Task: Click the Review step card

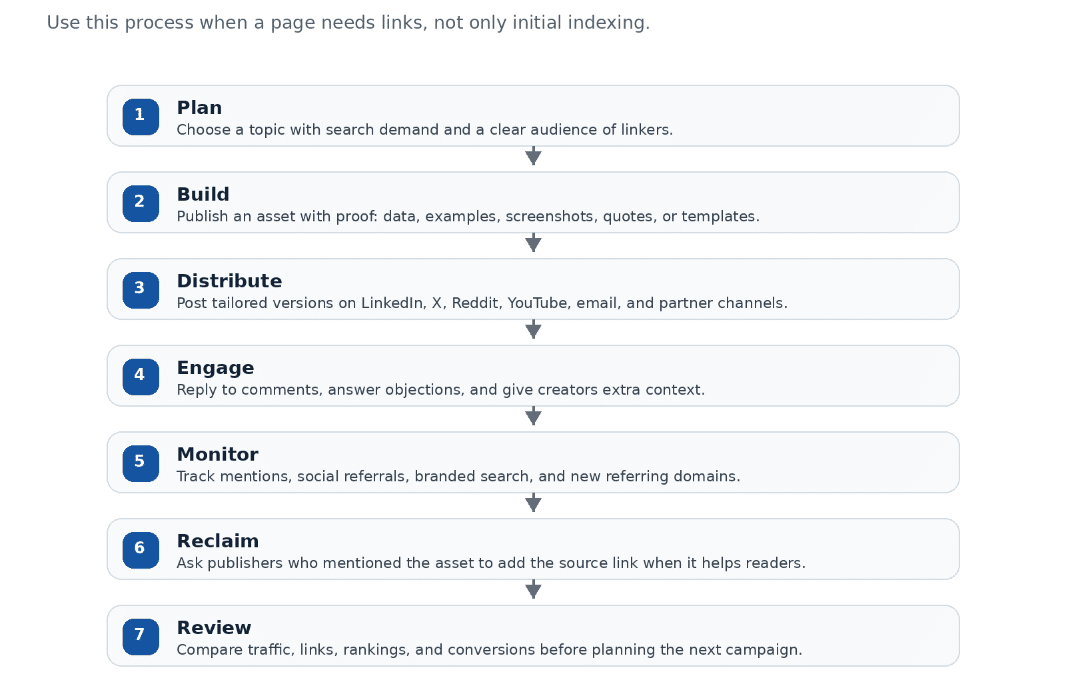Action: click(533, 636)
